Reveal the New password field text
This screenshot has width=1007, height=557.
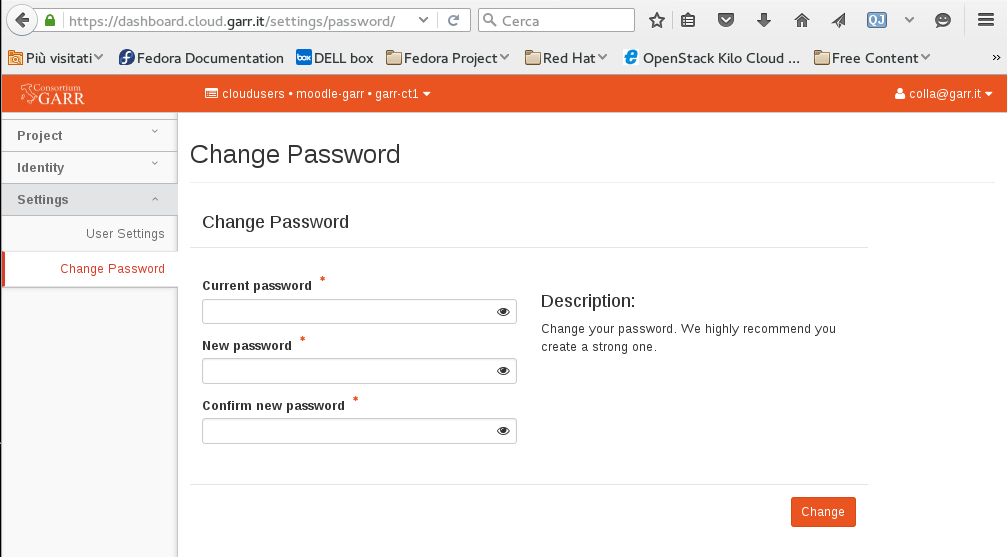click(503, 371)
